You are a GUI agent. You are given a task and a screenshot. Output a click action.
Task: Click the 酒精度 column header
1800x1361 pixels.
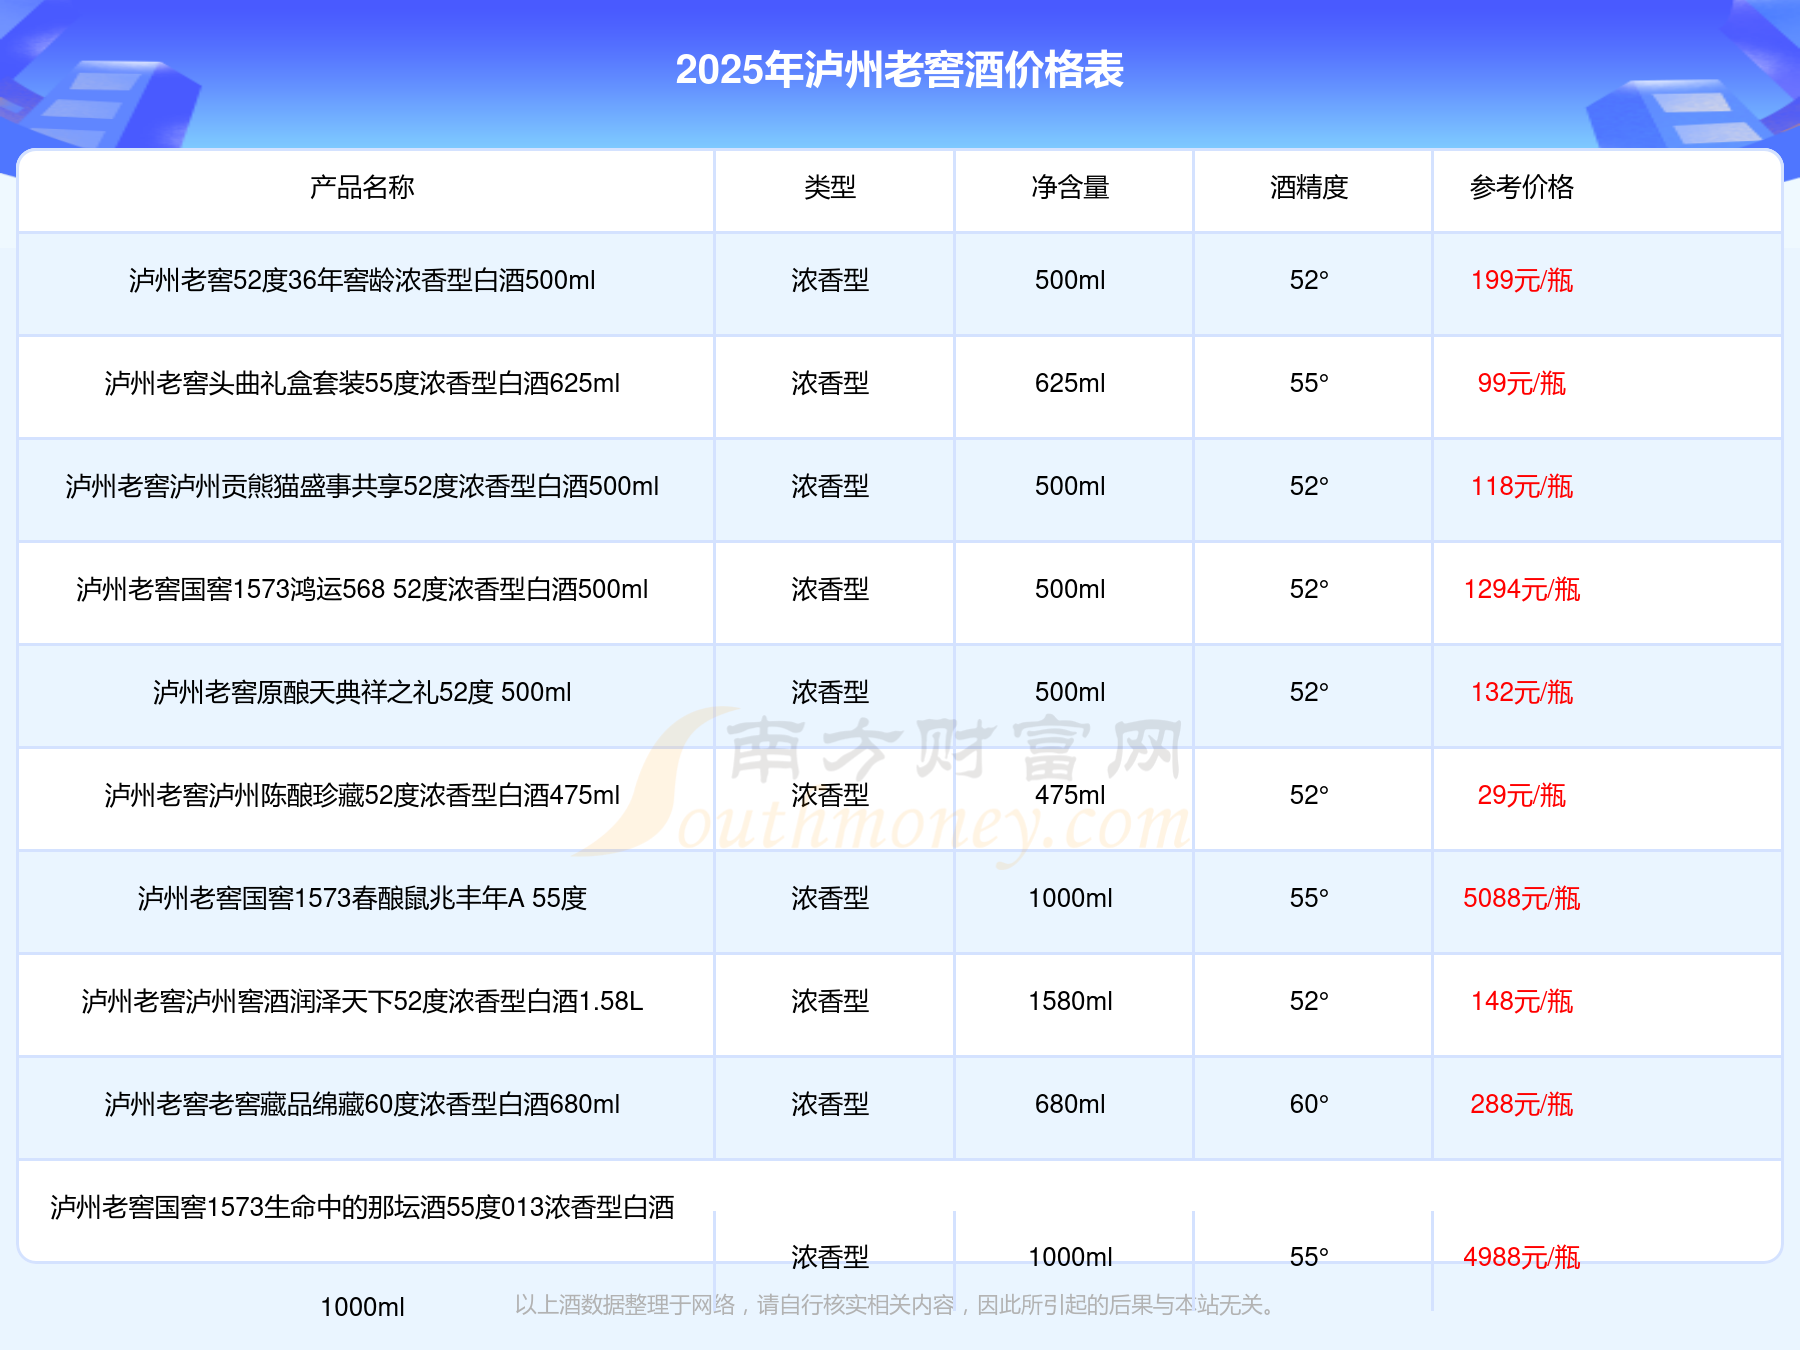(1309, 187)
